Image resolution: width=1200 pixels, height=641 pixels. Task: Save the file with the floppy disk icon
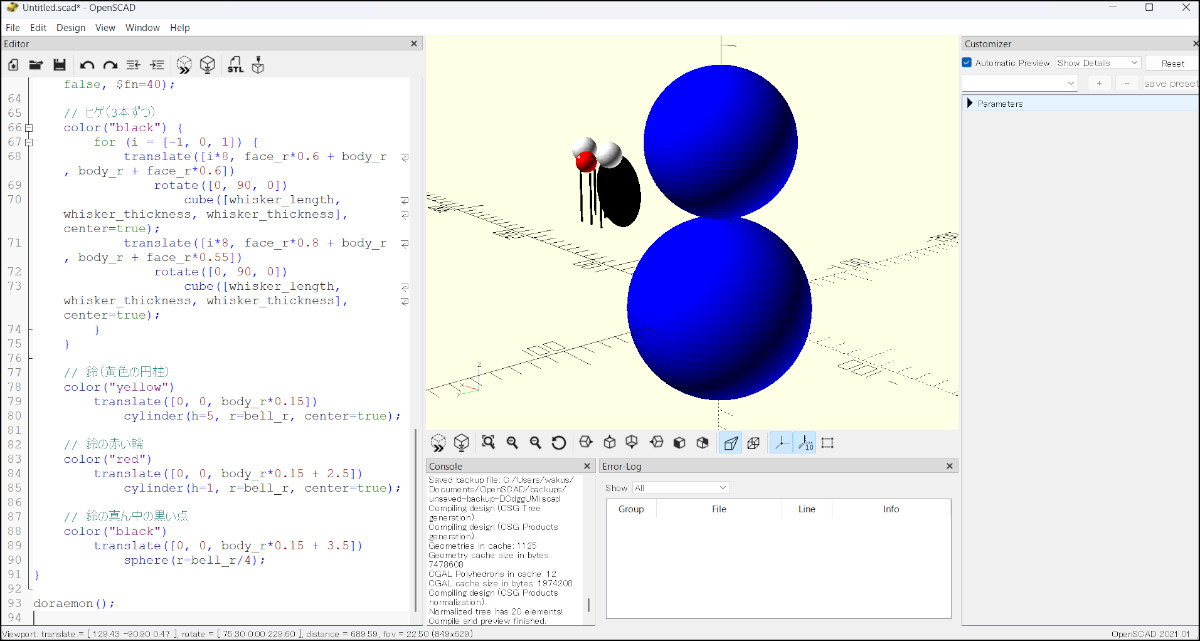(x=59, y=65)
